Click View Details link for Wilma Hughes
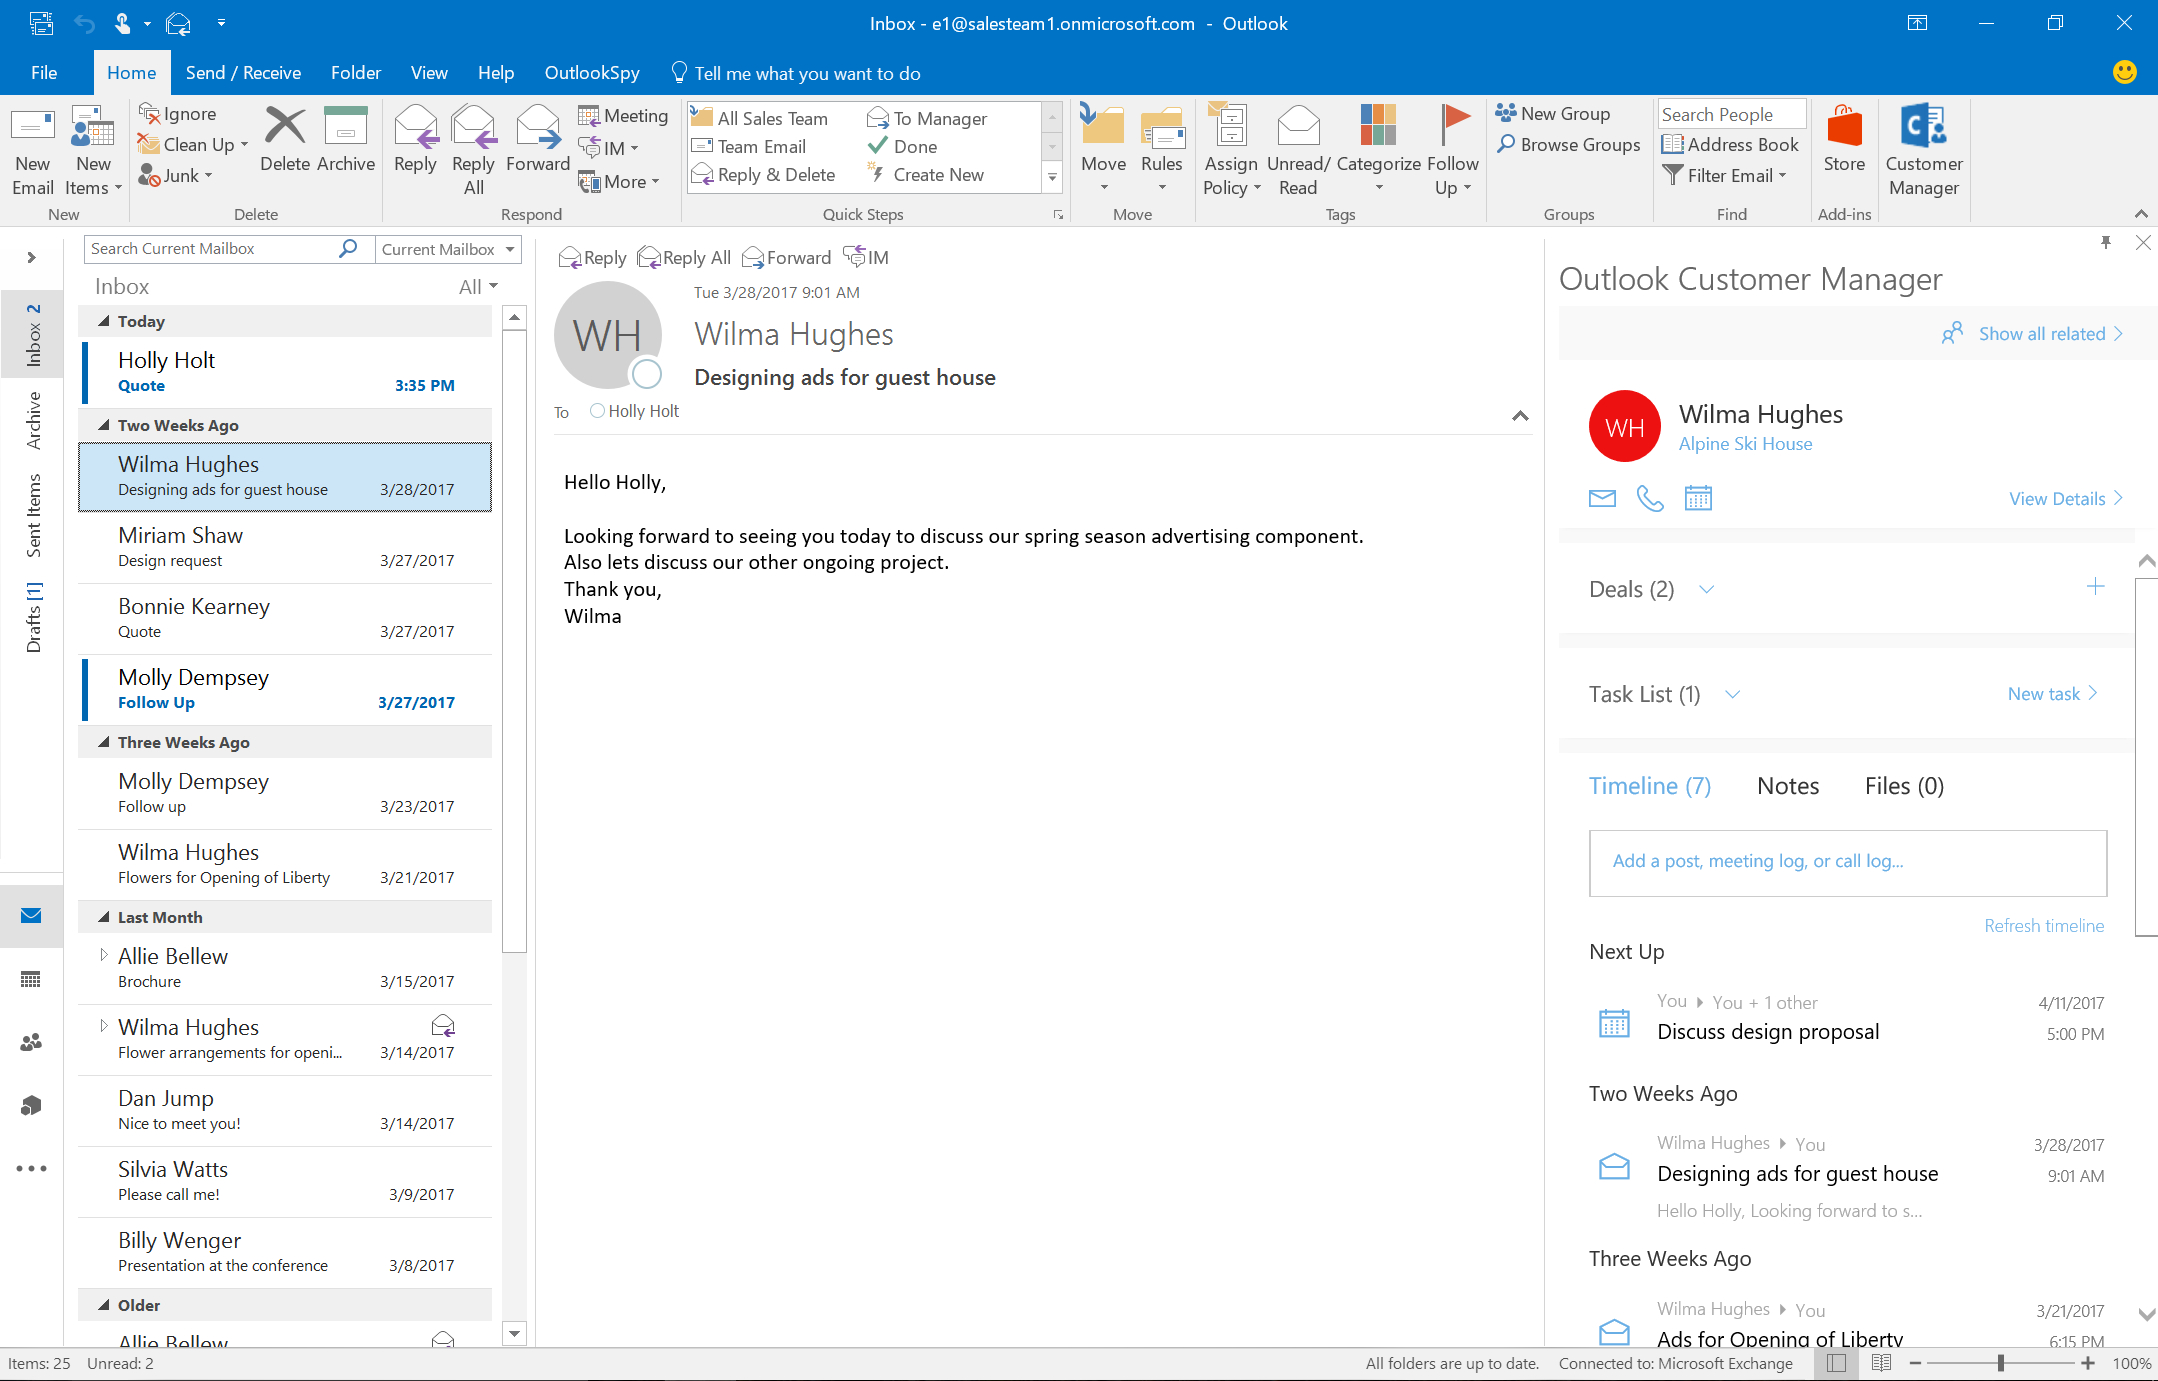This screenshot has height=1381, width=2158. pos(2057,499)
